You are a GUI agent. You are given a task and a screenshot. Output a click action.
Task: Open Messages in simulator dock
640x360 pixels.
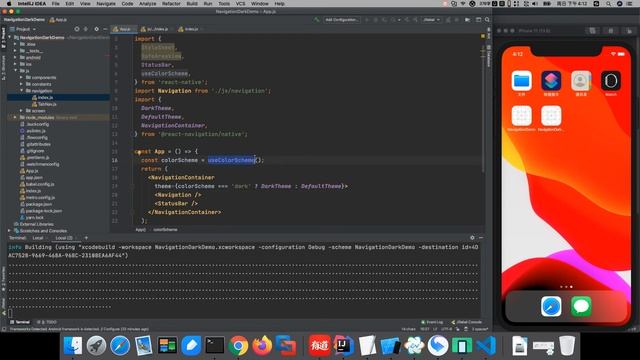(x=581, y=307)
